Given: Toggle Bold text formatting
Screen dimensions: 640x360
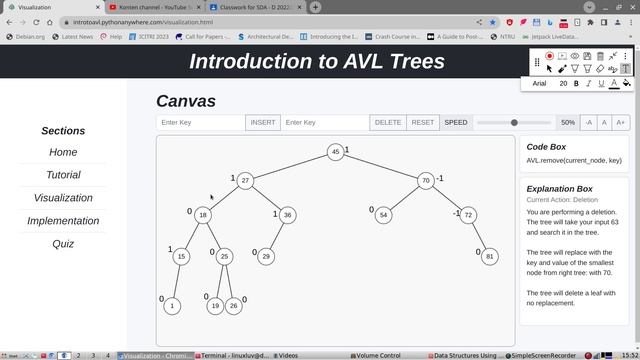Looking at the screenshot, I should 576,83.
